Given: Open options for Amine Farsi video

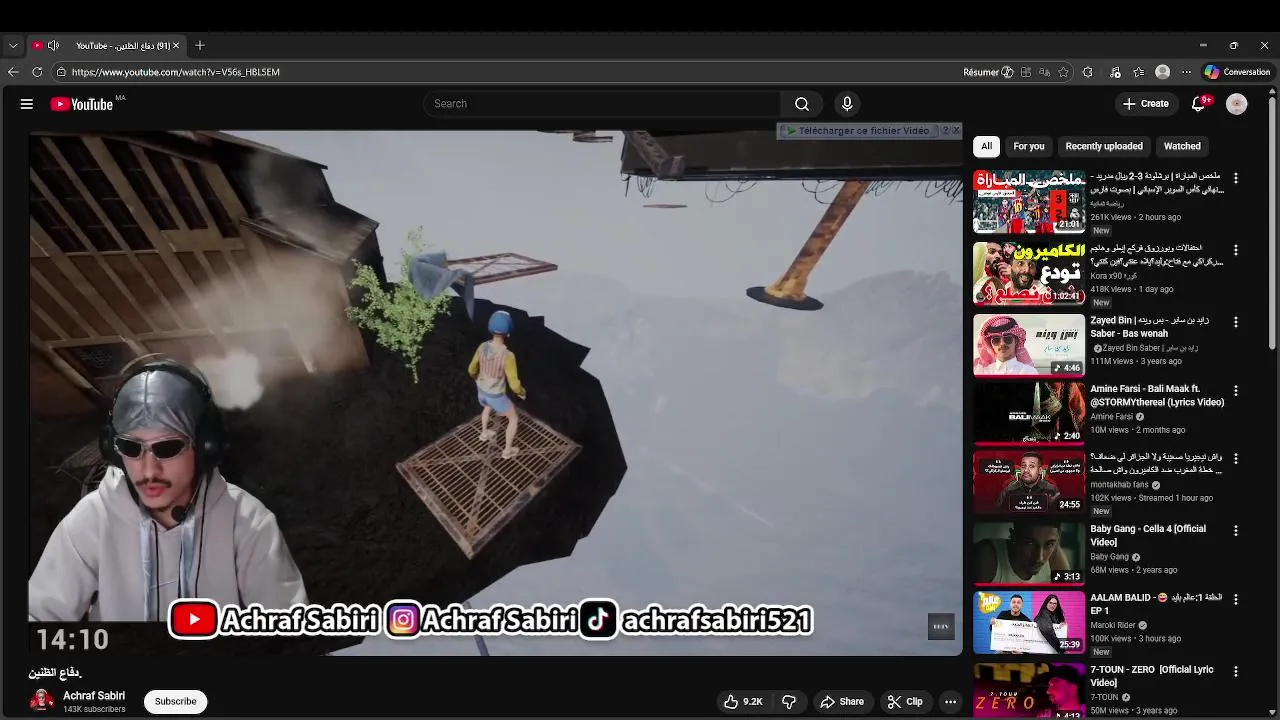Looking at the screenshot, I should [x=1236, y=391].
